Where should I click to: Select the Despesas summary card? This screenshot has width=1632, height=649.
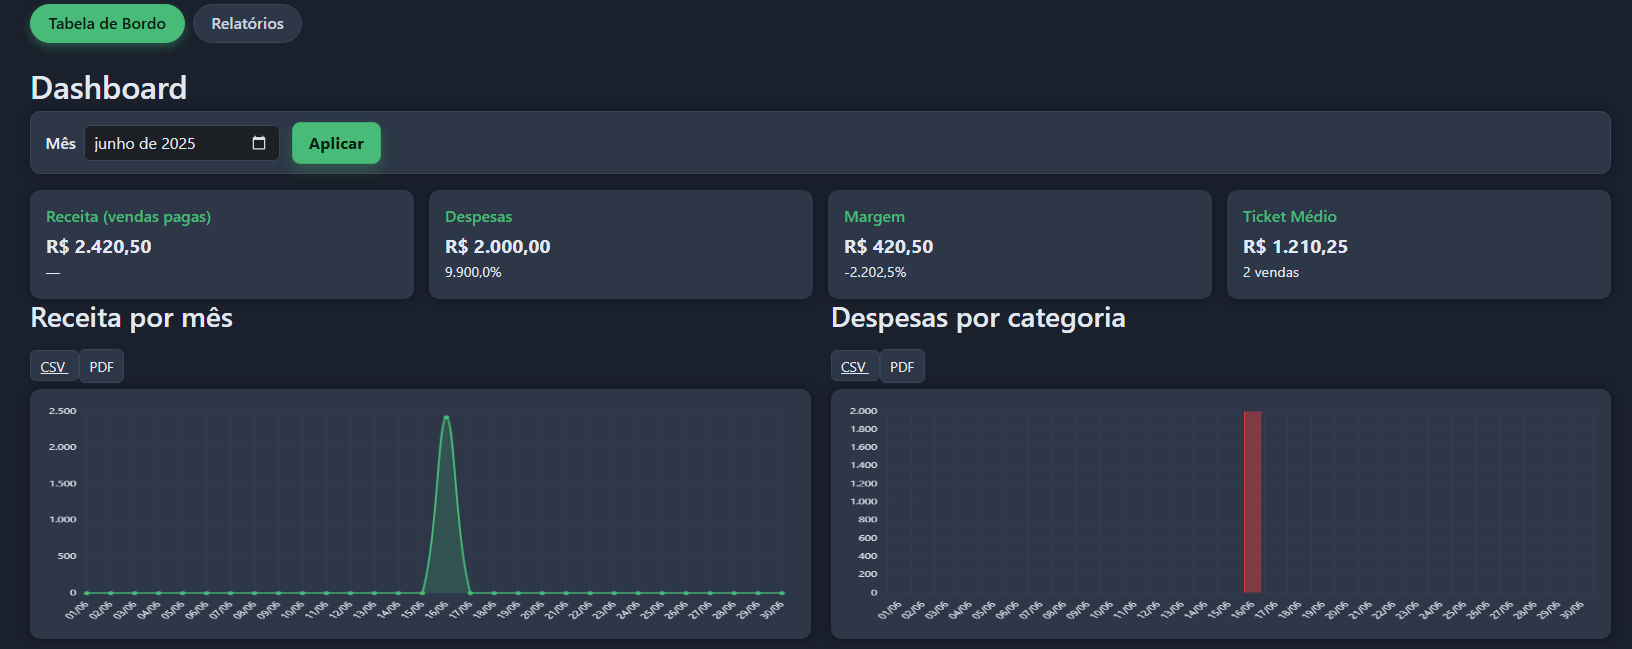[620, 244]
